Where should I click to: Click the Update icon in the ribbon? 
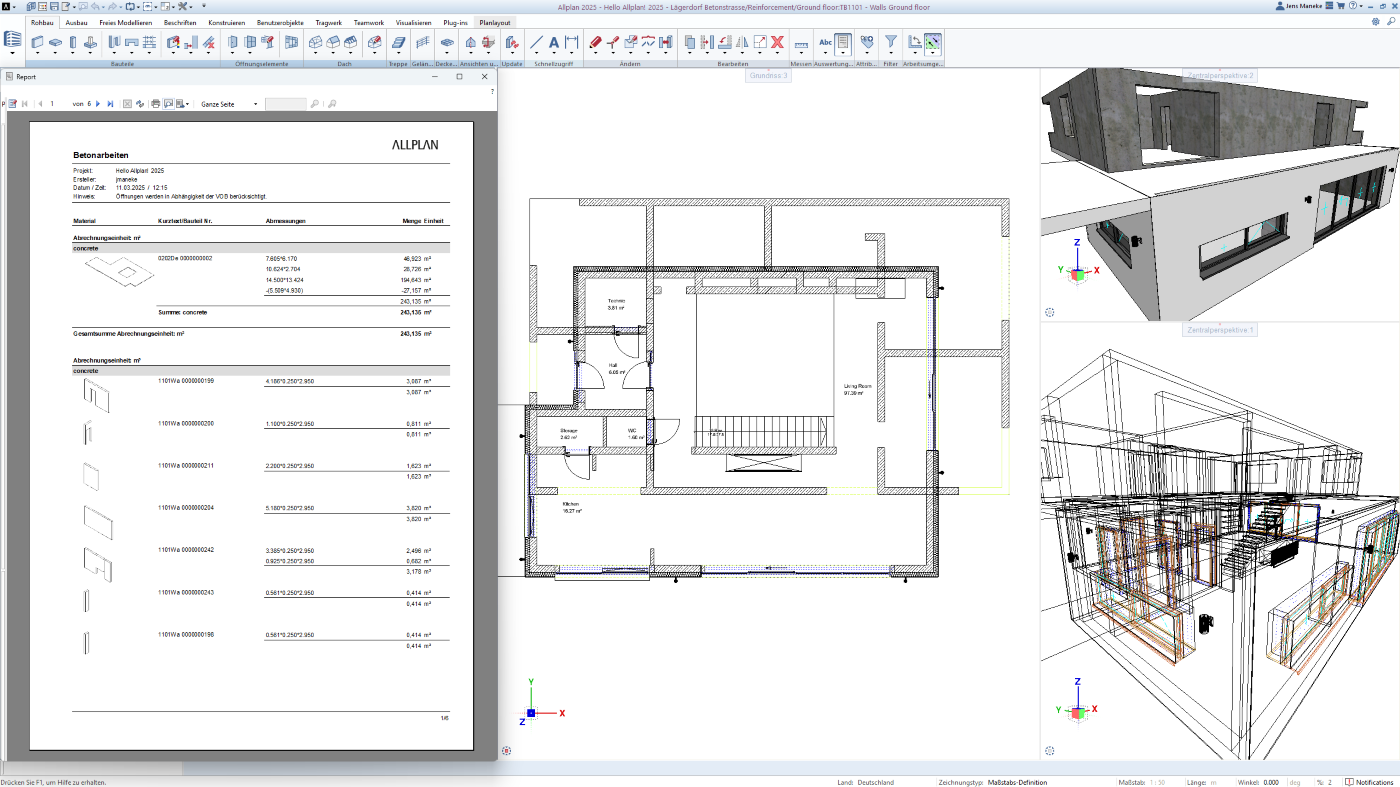click(x=512, y=42)
